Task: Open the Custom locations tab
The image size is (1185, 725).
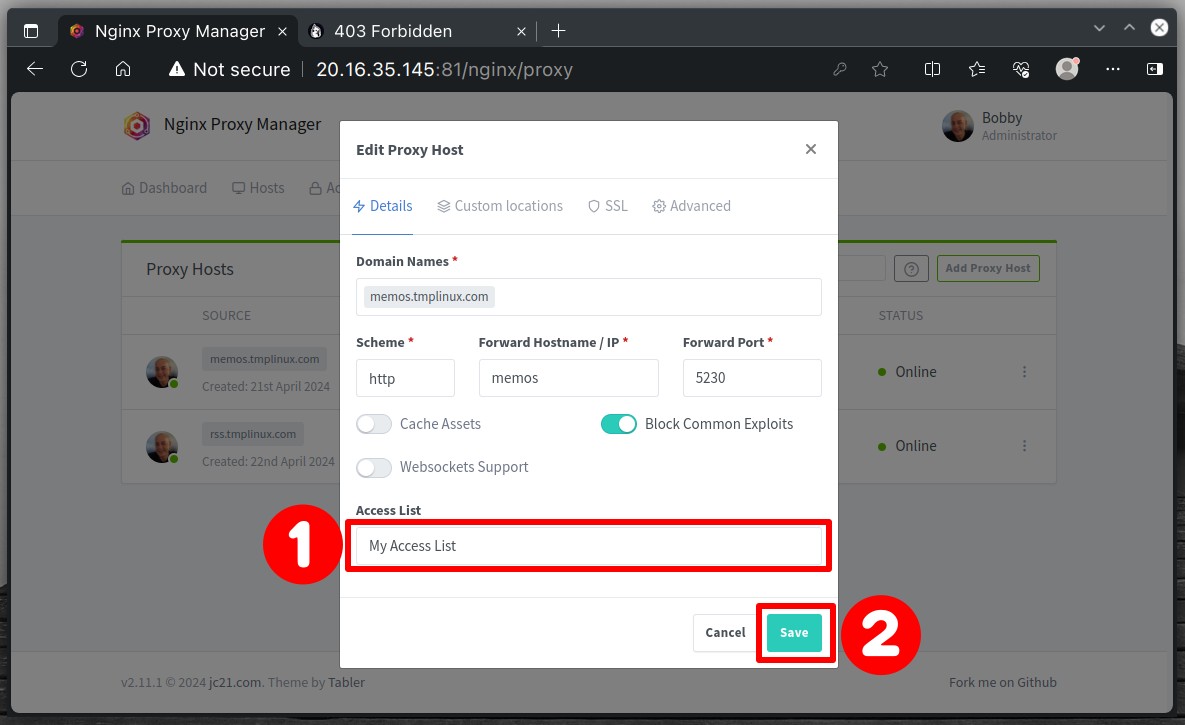Action: point(500,206)
